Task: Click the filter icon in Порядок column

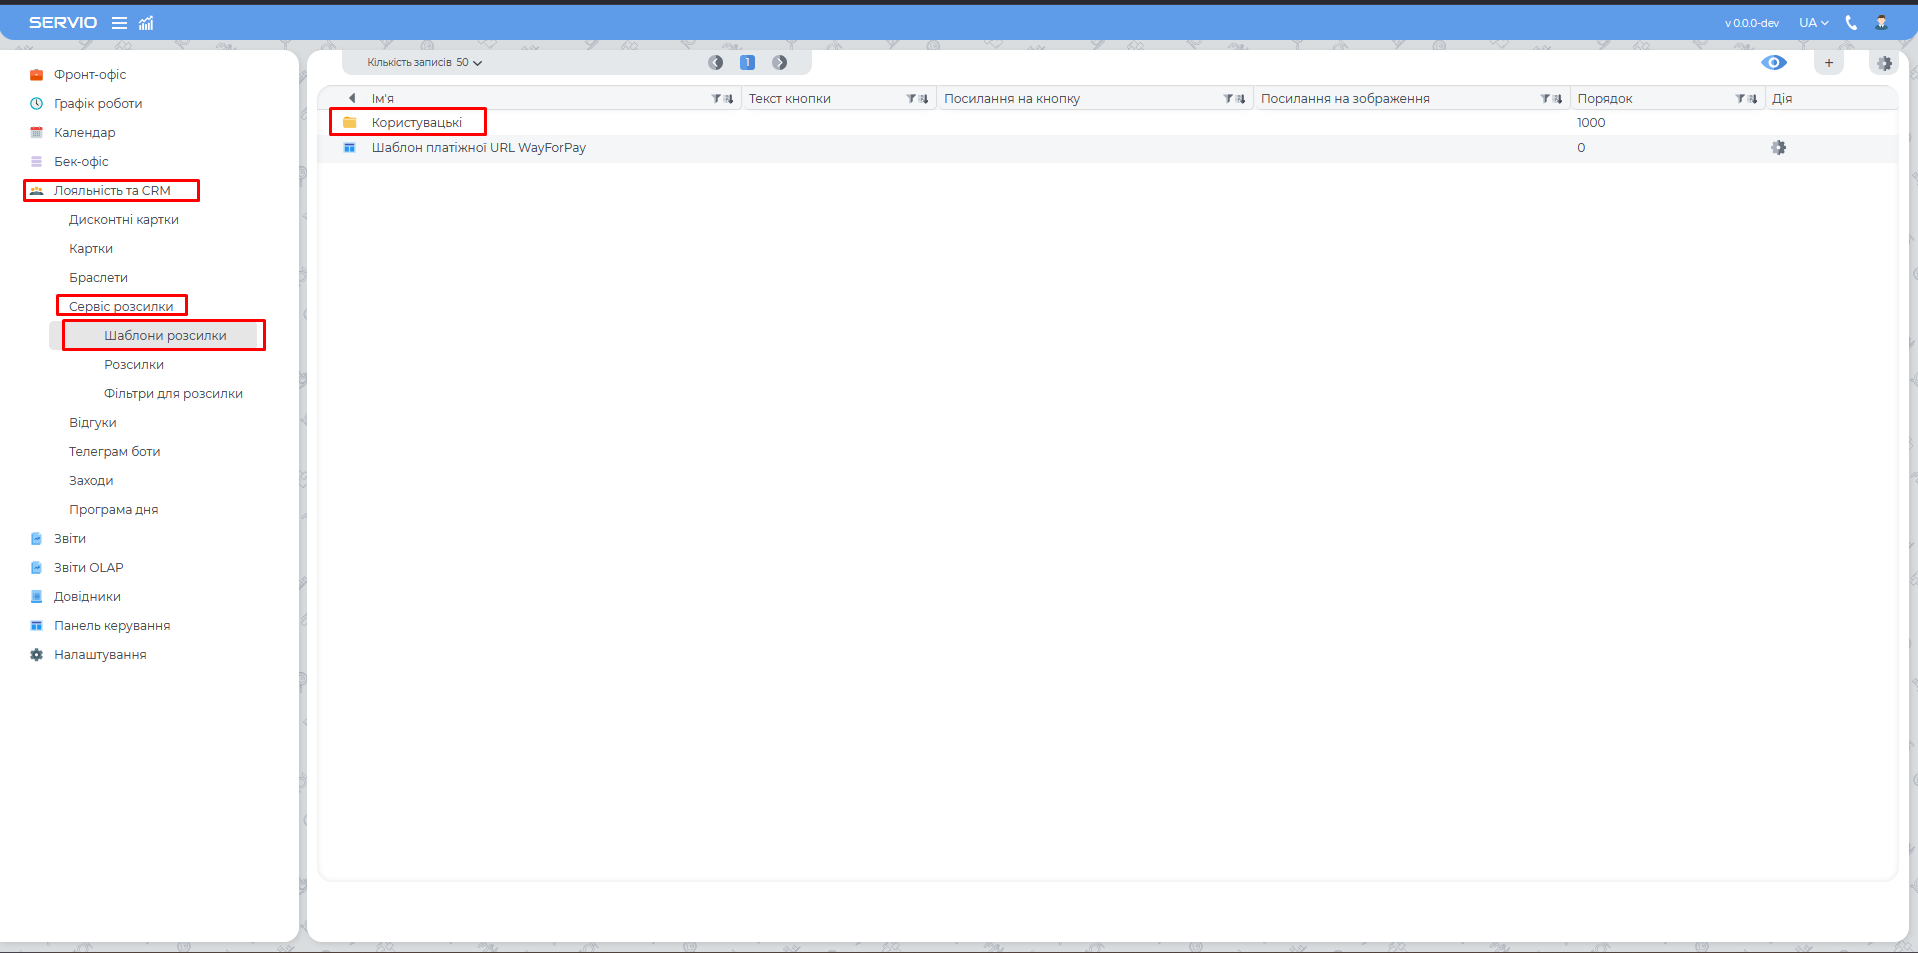Action: pyautogui.click(x=1740, y=99)
